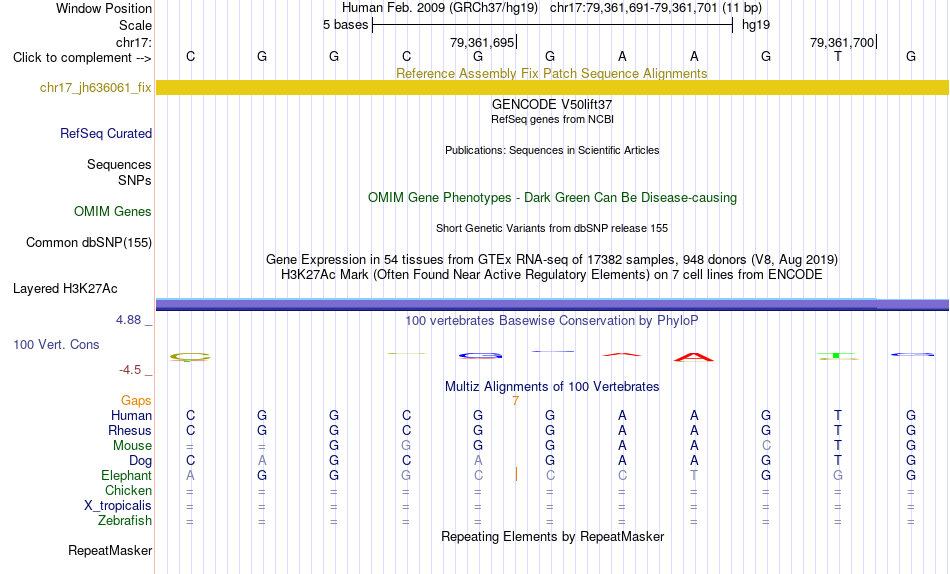The image size is (950, 574).
Task: Click the faded 'C' base in Mouse row
Action: (766, 446)
